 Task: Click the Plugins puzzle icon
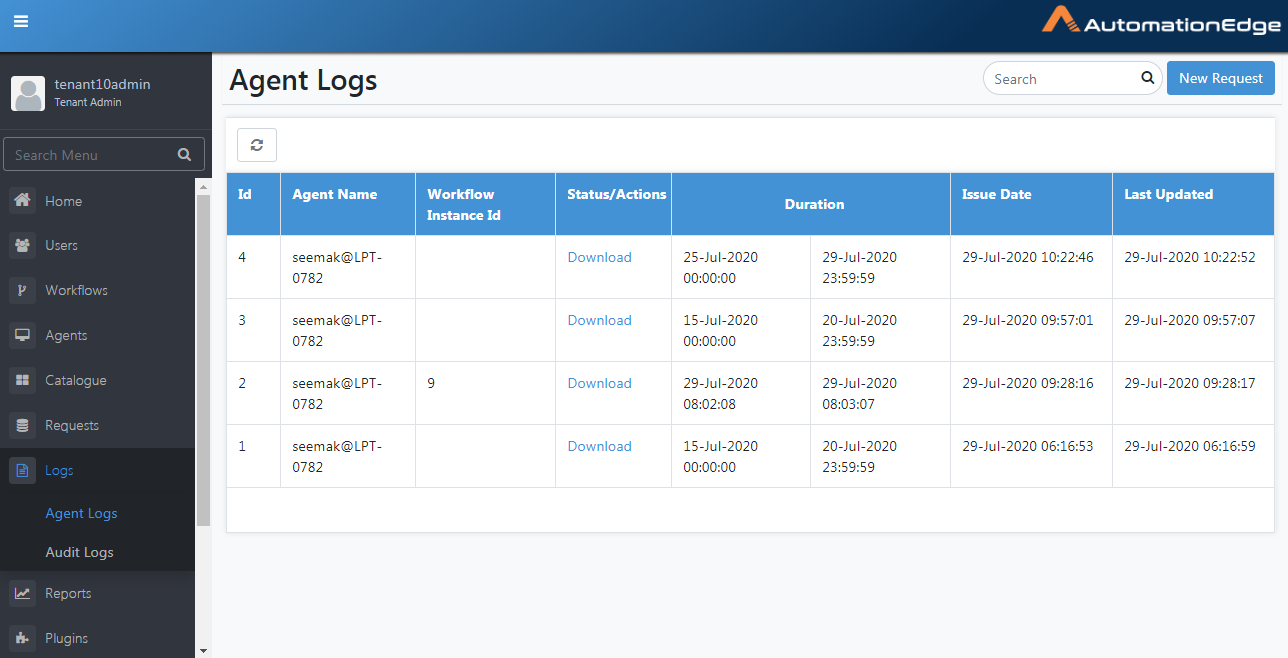(23, 638)
